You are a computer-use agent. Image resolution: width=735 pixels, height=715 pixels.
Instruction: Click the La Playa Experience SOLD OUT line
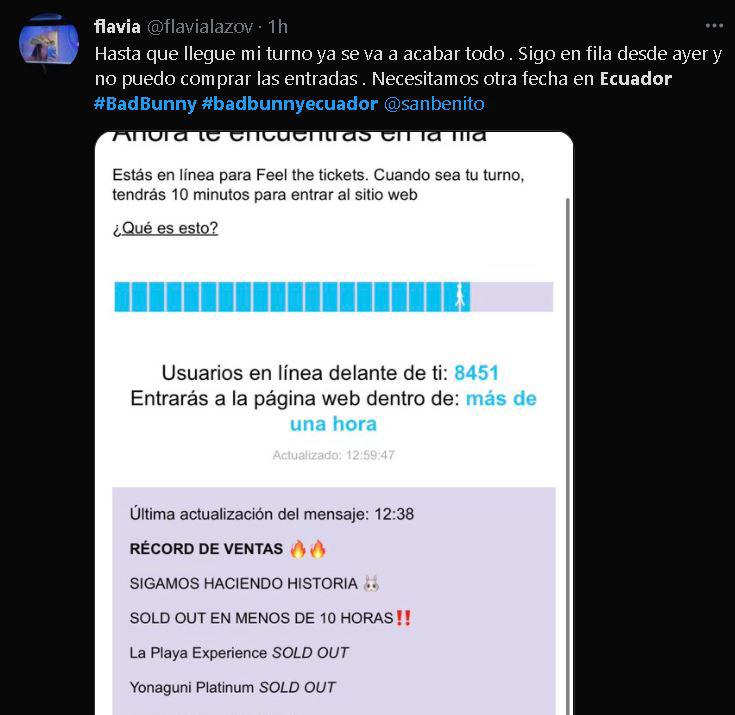[x=239, y=653]
